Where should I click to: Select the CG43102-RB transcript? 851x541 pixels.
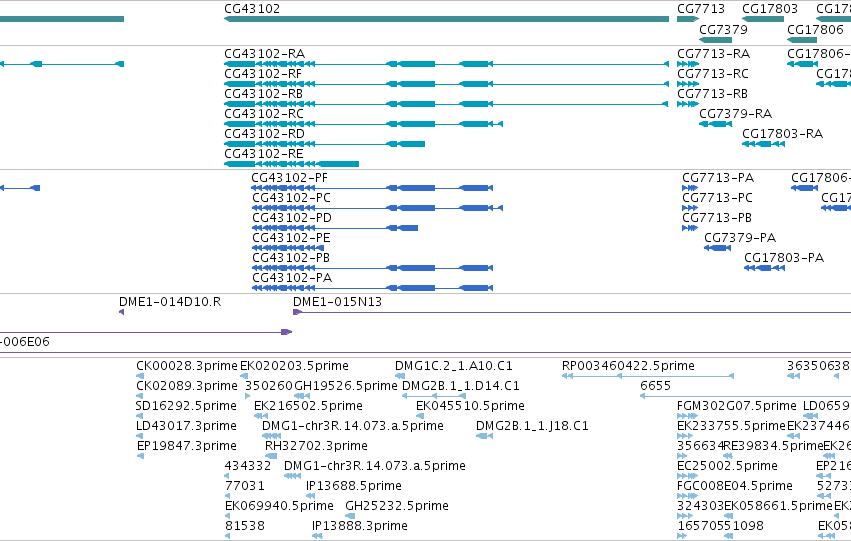click(x=446, y=104)
